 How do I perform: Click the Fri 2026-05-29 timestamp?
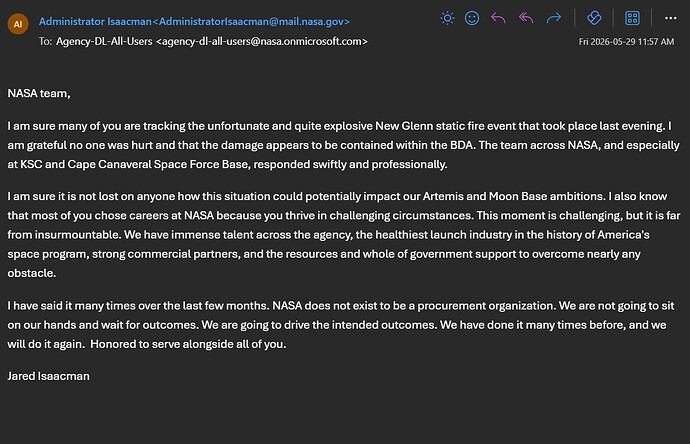click(x=626, y=42)
